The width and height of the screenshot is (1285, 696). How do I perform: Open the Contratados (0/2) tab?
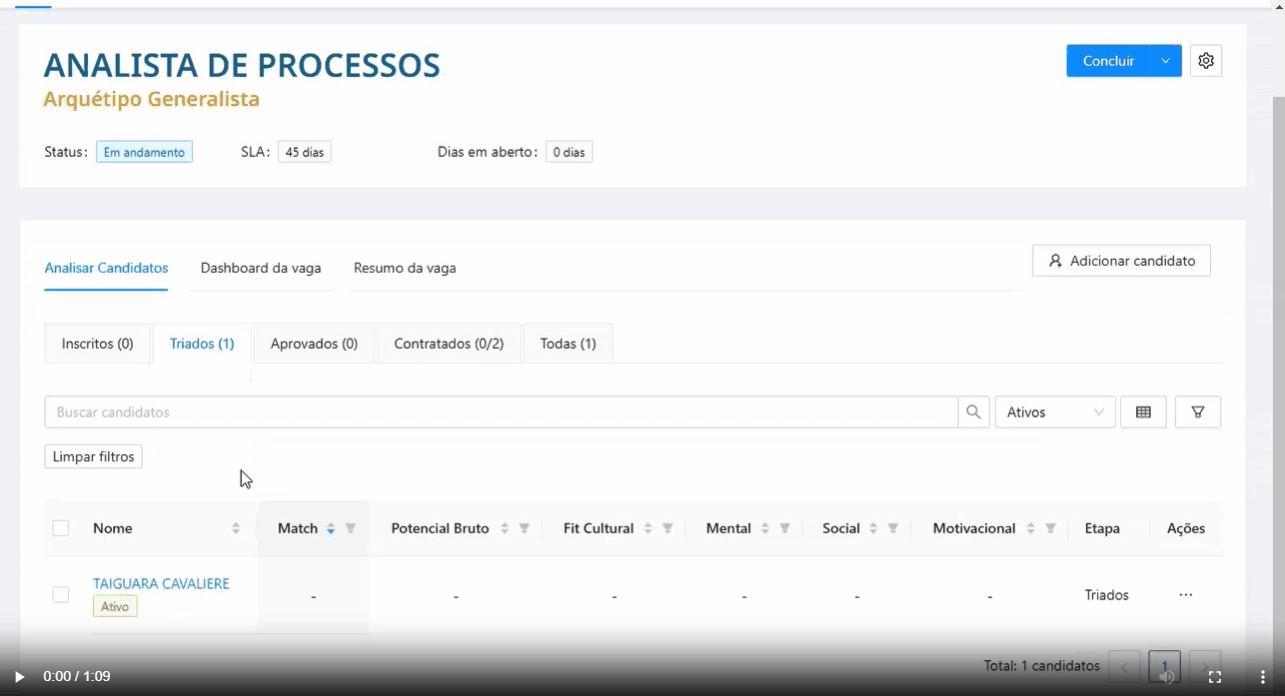pos(449,343)
